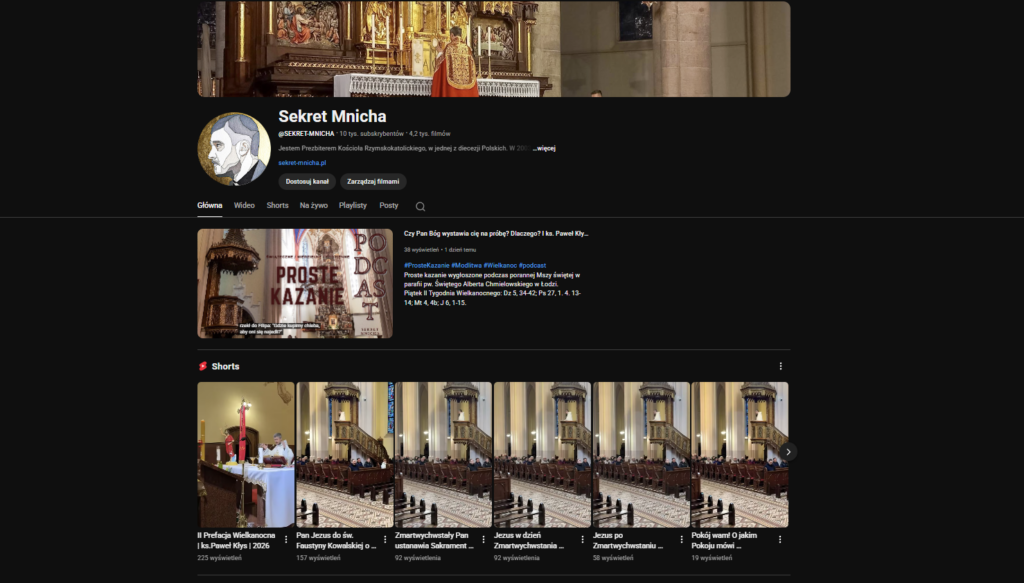This screenshot has height=583, width=1024.
Task: Select the Posty tab
Action: [x=389, y=205]
